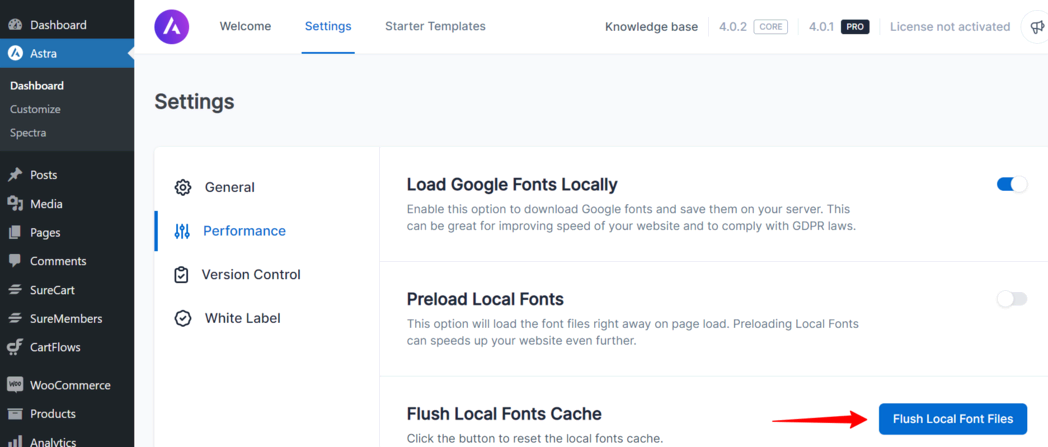Viewport: 1048px width, 447px height.
Task: Click the White Label badge icon
Action: tap(183, 319)
